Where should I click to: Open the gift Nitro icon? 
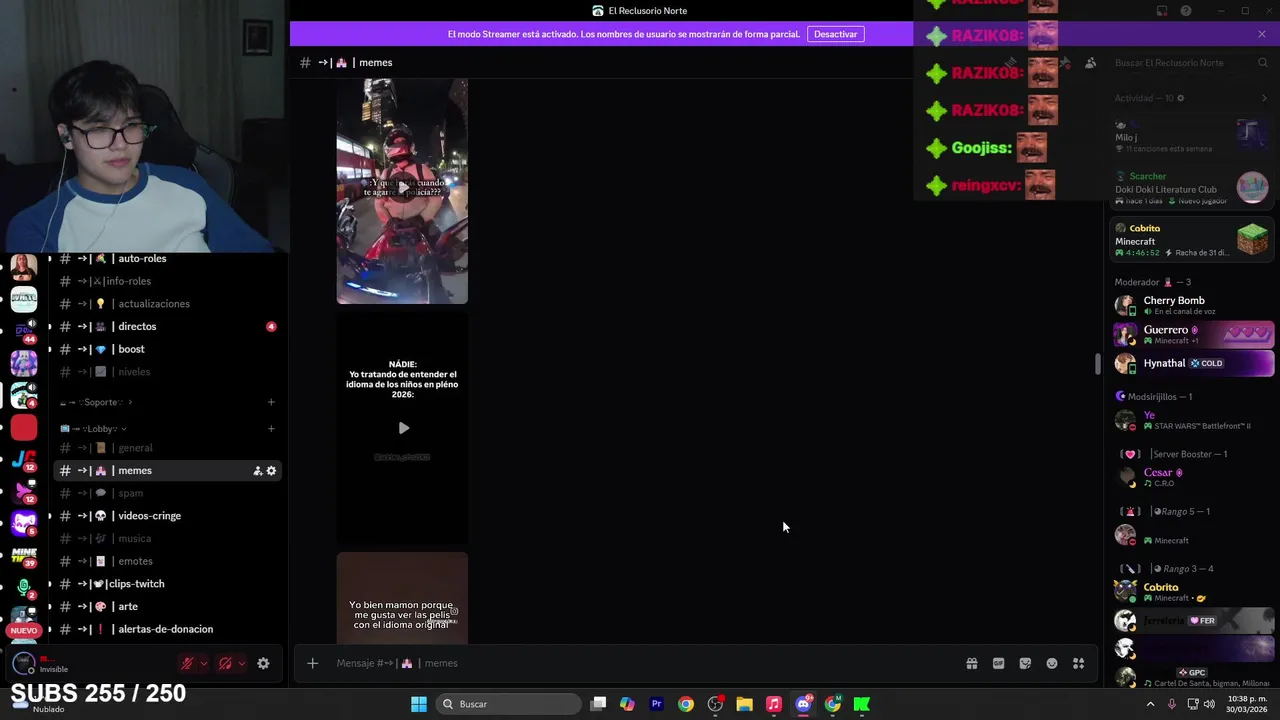[x=971, y=663]
